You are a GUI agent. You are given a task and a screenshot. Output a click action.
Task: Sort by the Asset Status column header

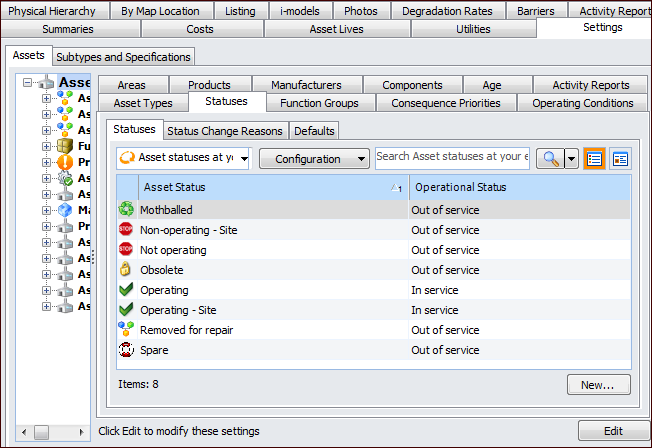(x=260, y=187)
